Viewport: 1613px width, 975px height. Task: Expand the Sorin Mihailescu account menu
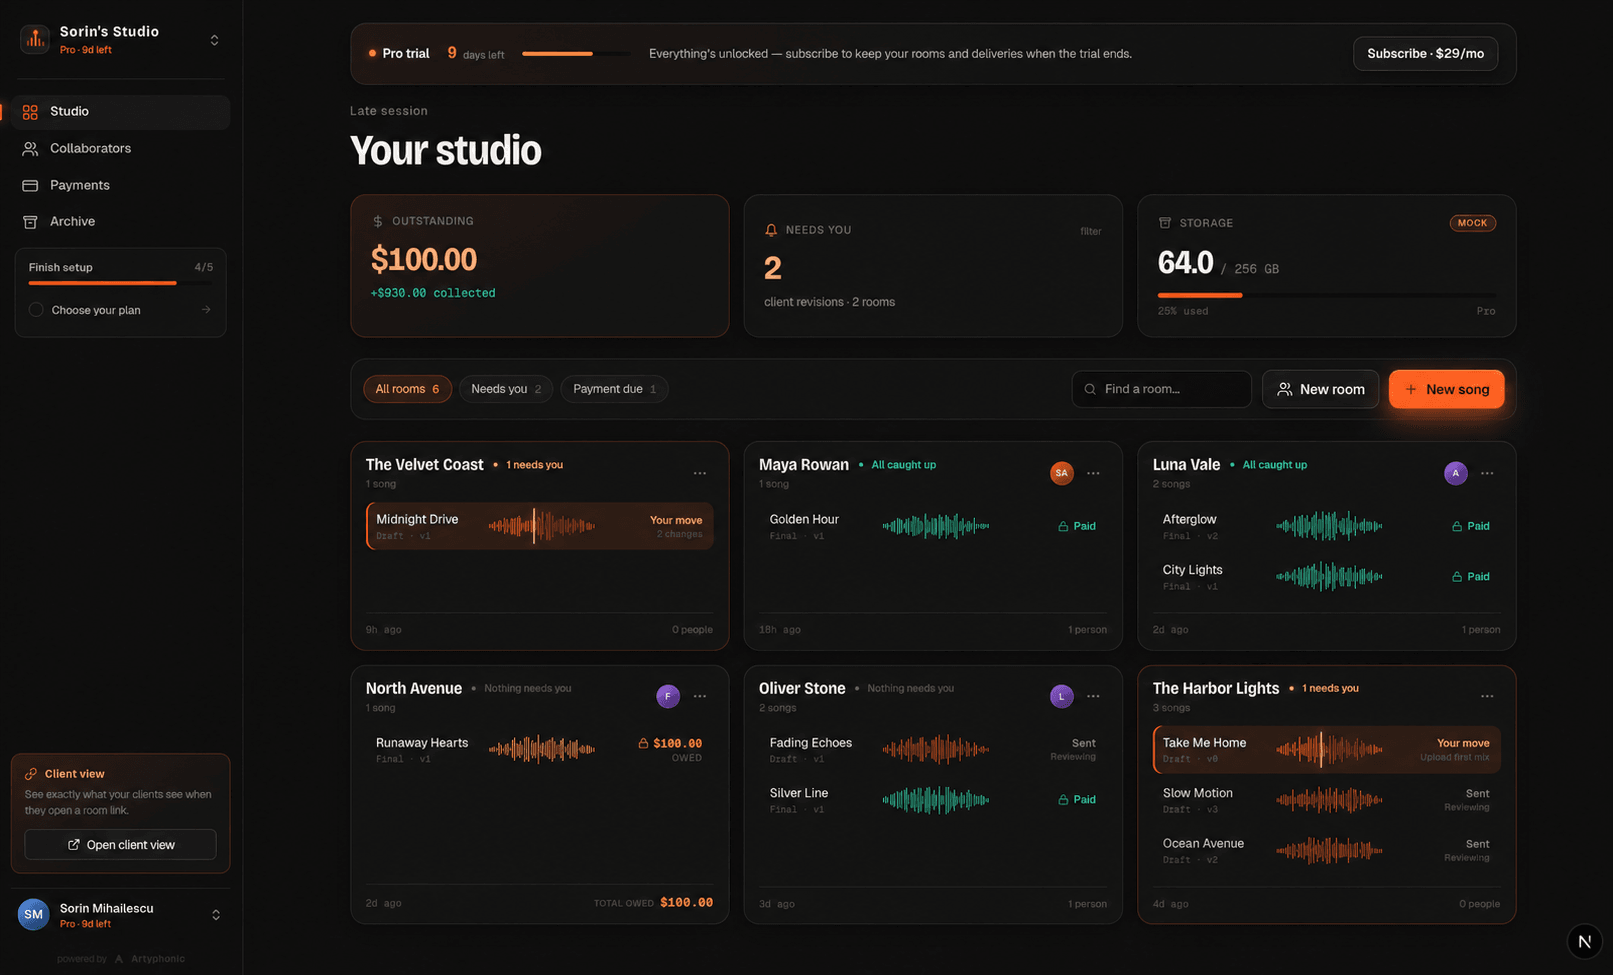(215, 915)
